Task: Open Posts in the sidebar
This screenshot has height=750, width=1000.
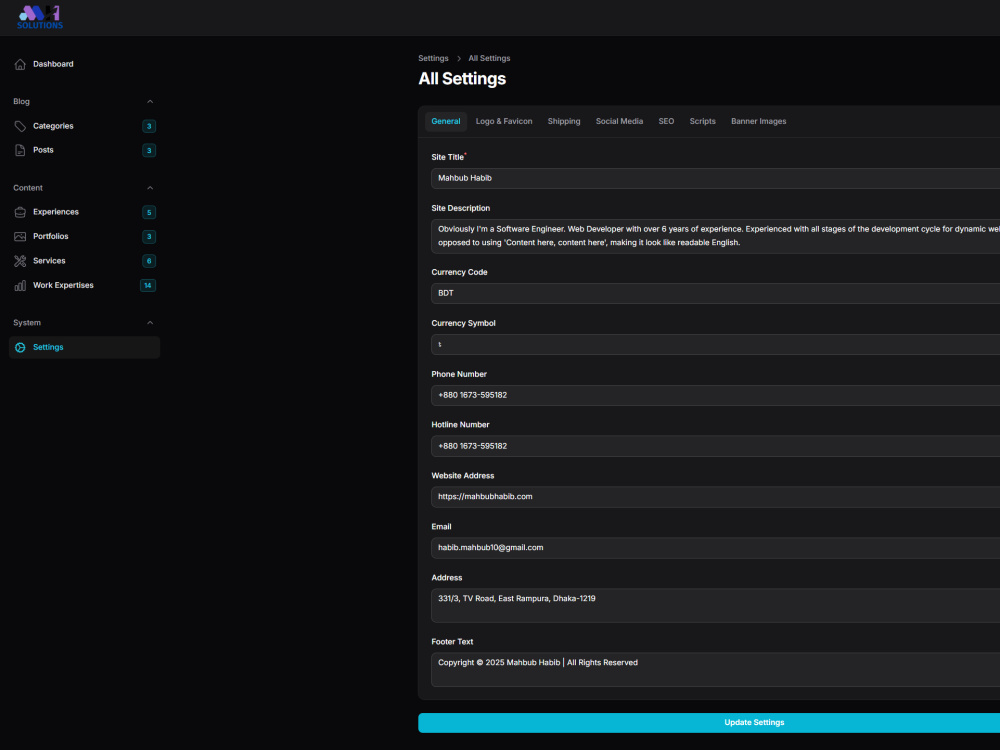Action: [84, 151]
